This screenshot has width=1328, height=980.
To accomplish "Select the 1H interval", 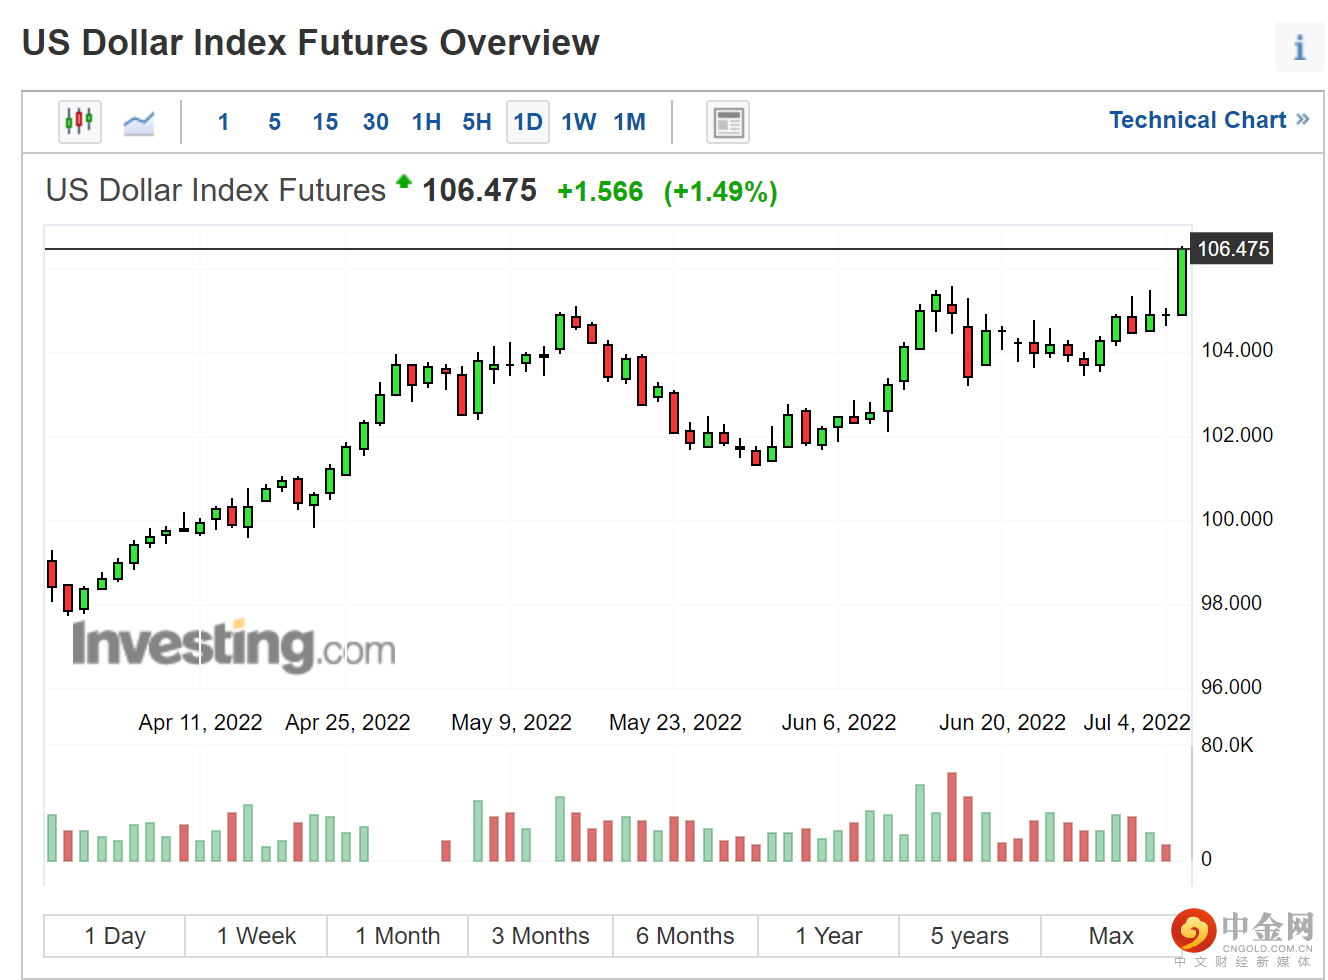I will [x=426, y=122].
